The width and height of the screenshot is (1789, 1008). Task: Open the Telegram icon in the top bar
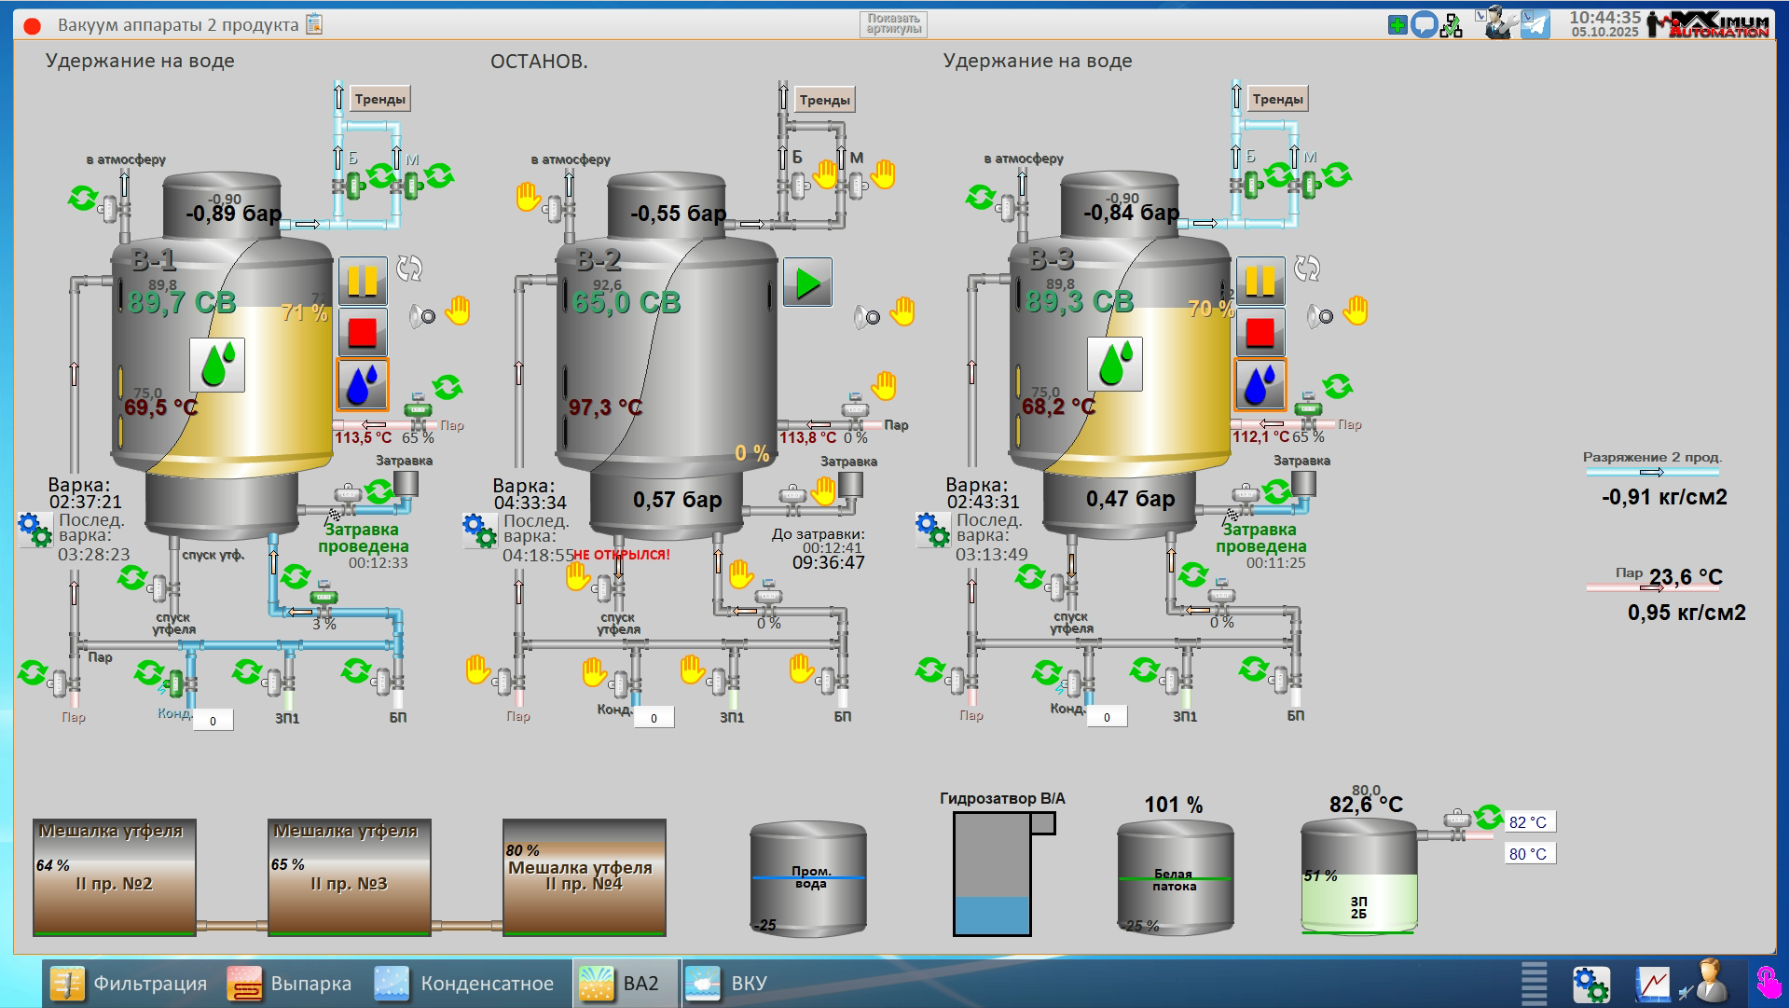point(1535,25)
